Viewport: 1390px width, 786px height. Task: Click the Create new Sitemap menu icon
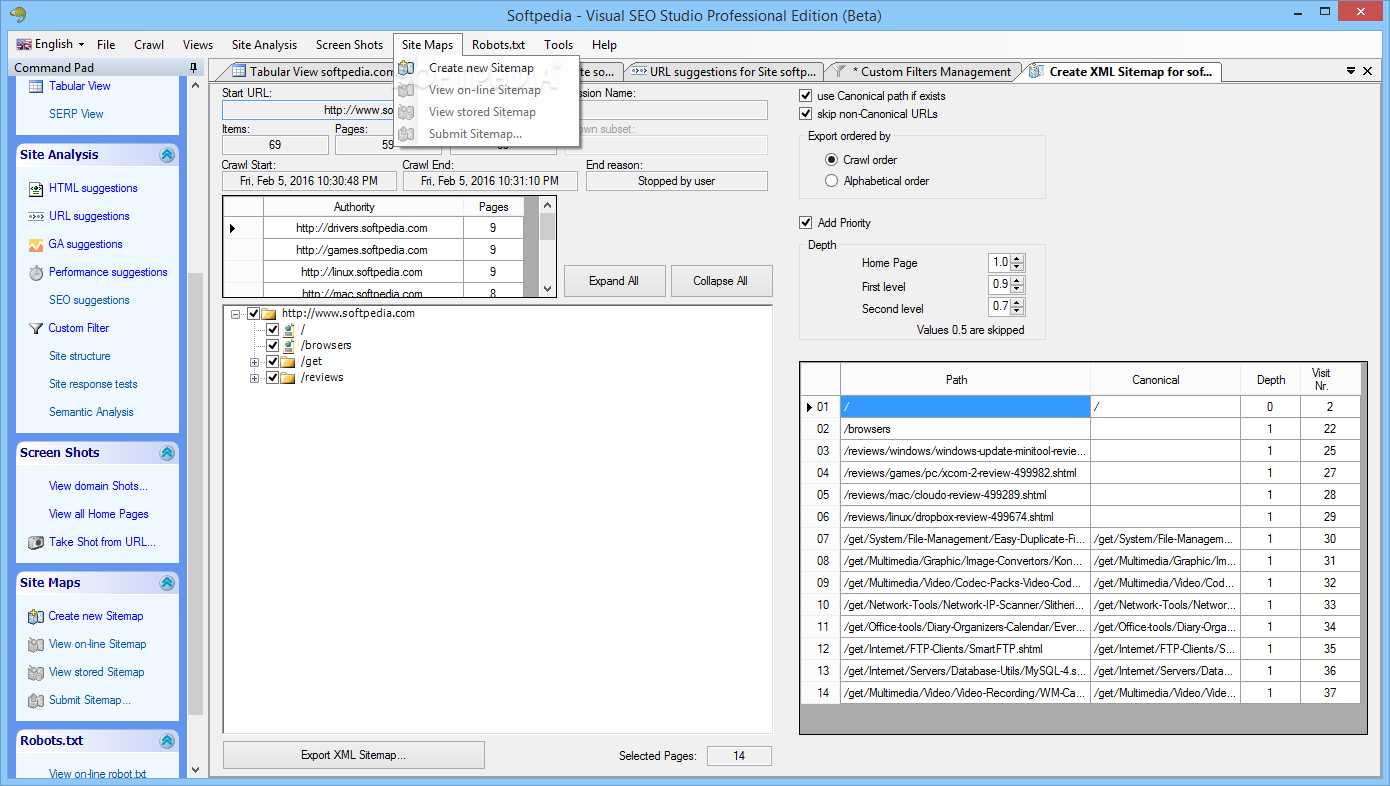[x=406, y=68]
